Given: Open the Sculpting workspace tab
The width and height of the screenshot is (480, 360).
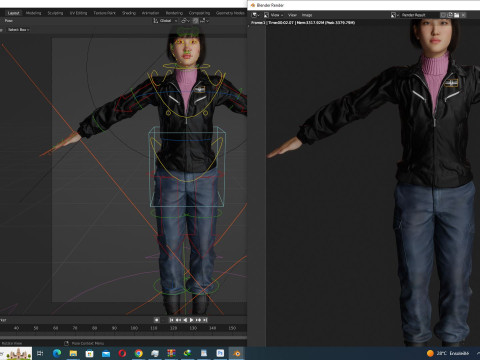Looking at the screenshot, I should click(x=55, y=13).
